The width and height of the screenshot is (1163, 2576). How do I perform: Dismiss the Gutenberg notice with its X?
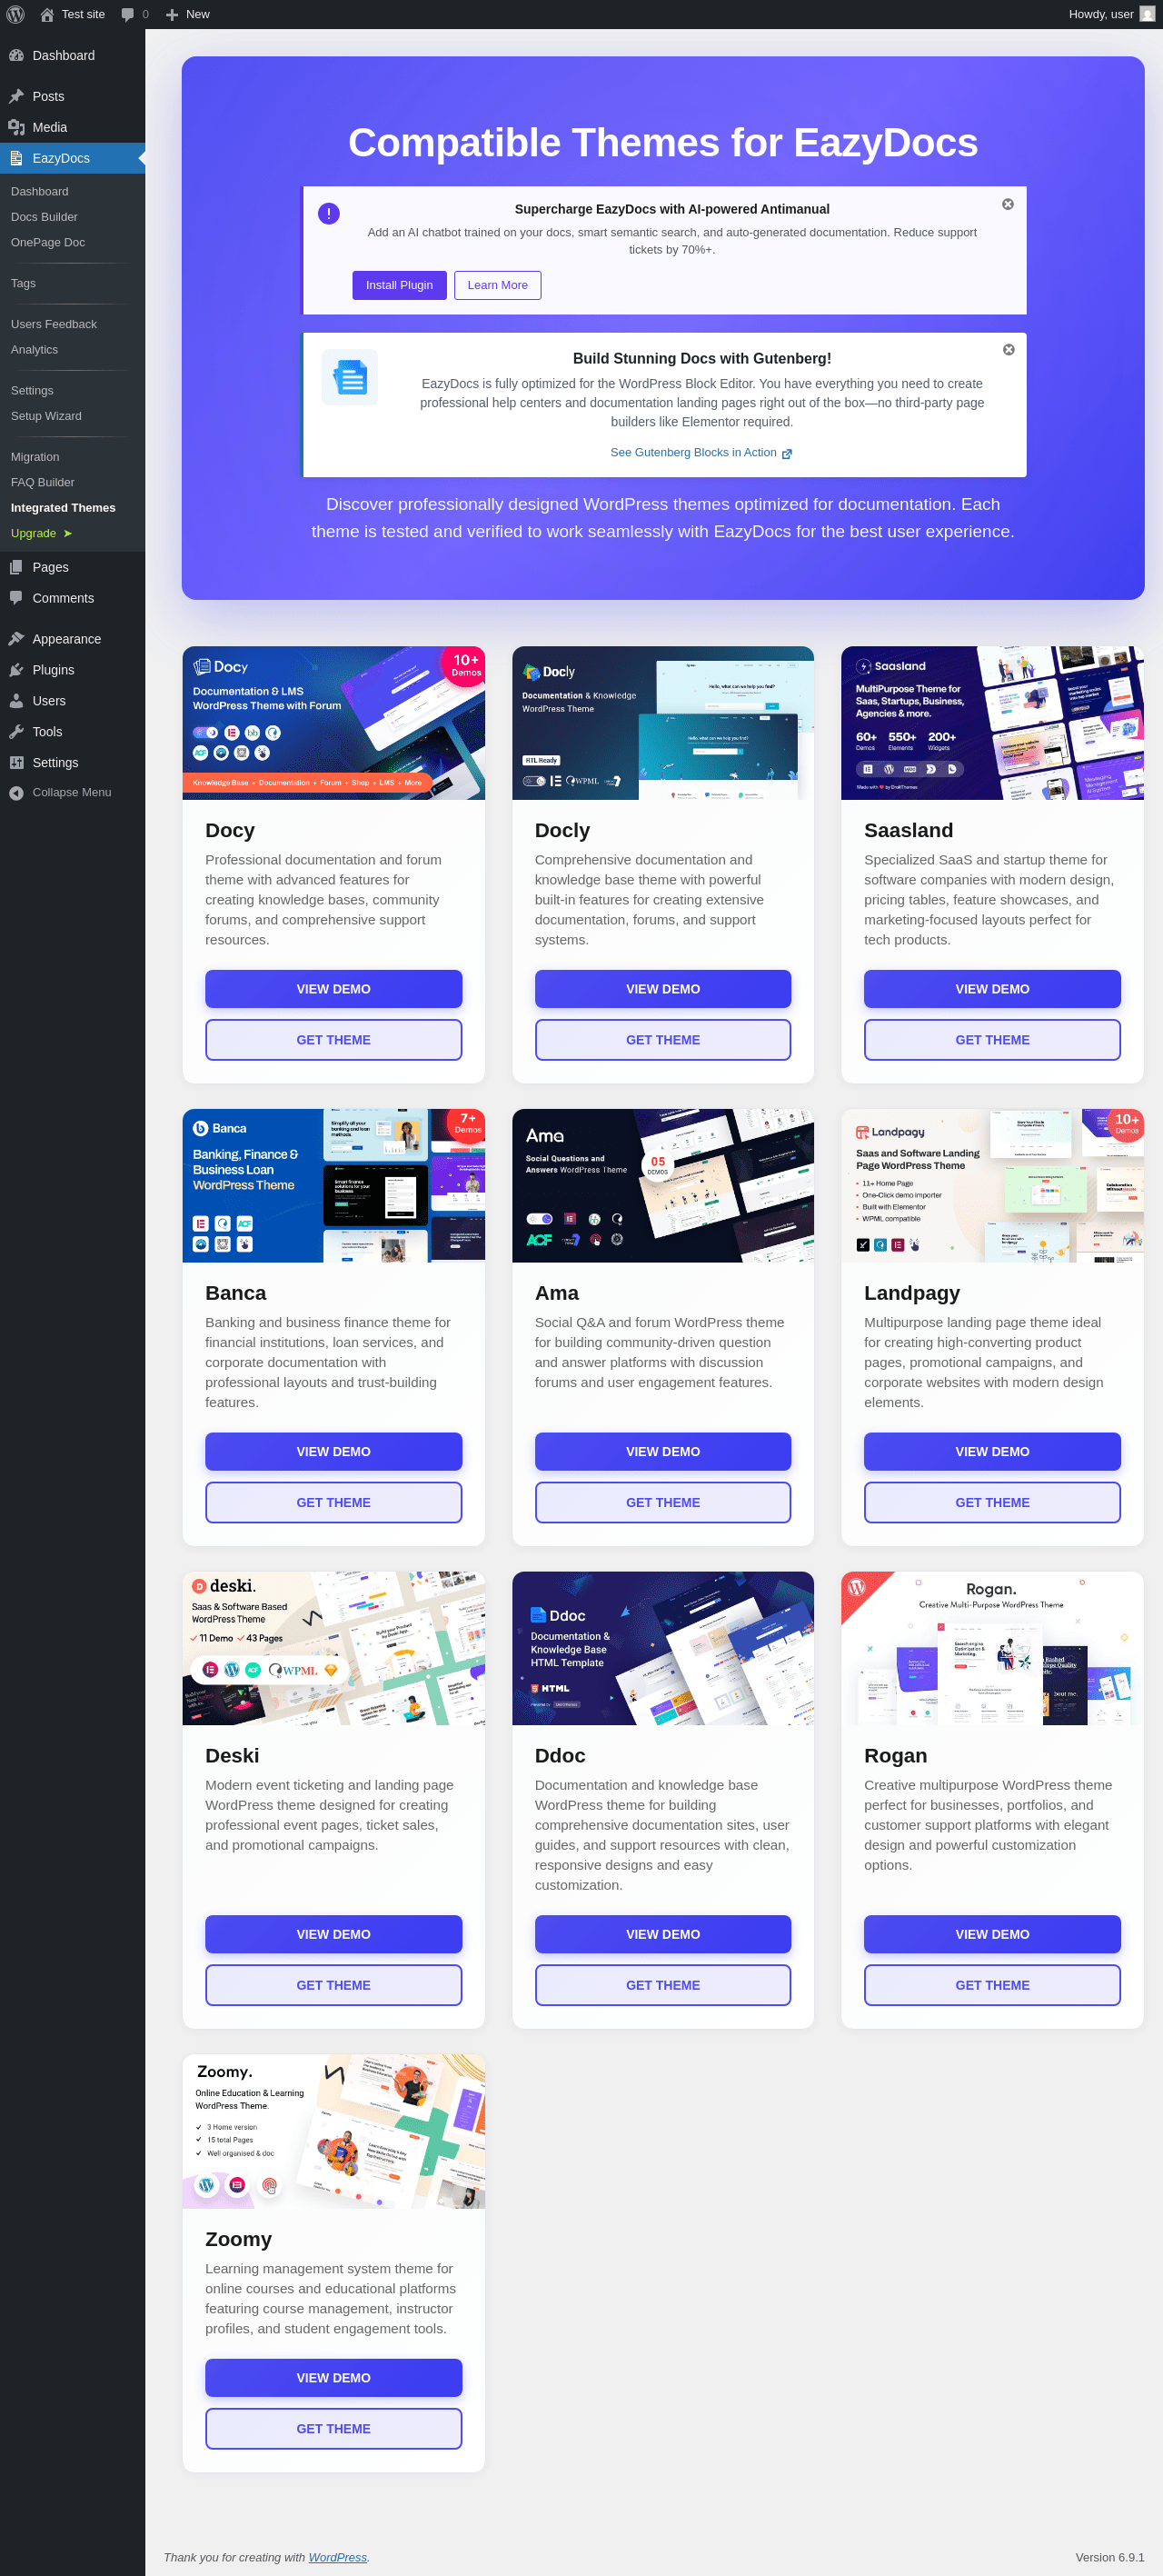[1008, 350]
